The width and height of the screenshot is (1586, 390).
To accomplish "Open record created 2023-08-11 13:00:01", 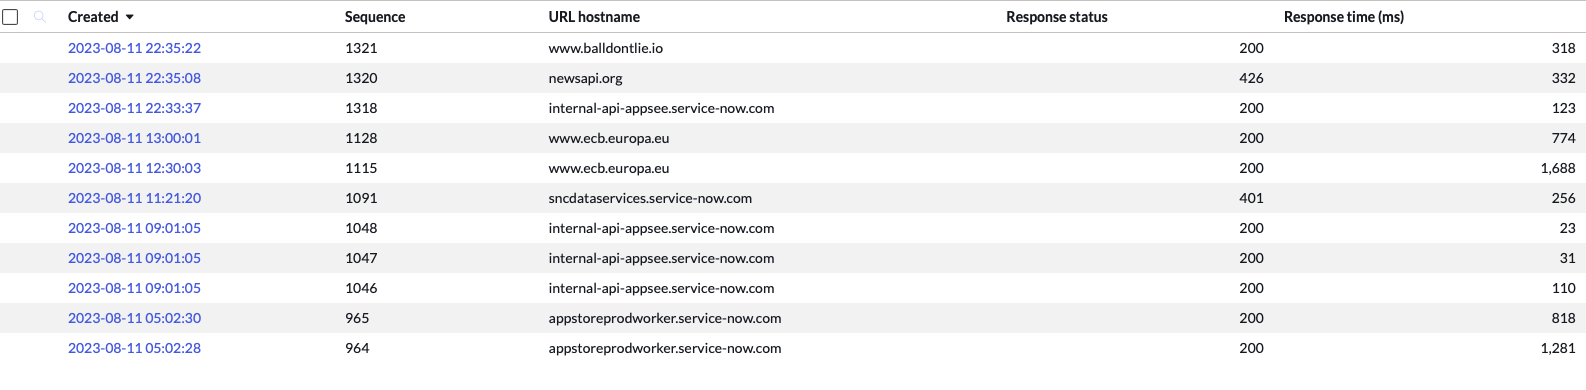I will tap(134, 138).
